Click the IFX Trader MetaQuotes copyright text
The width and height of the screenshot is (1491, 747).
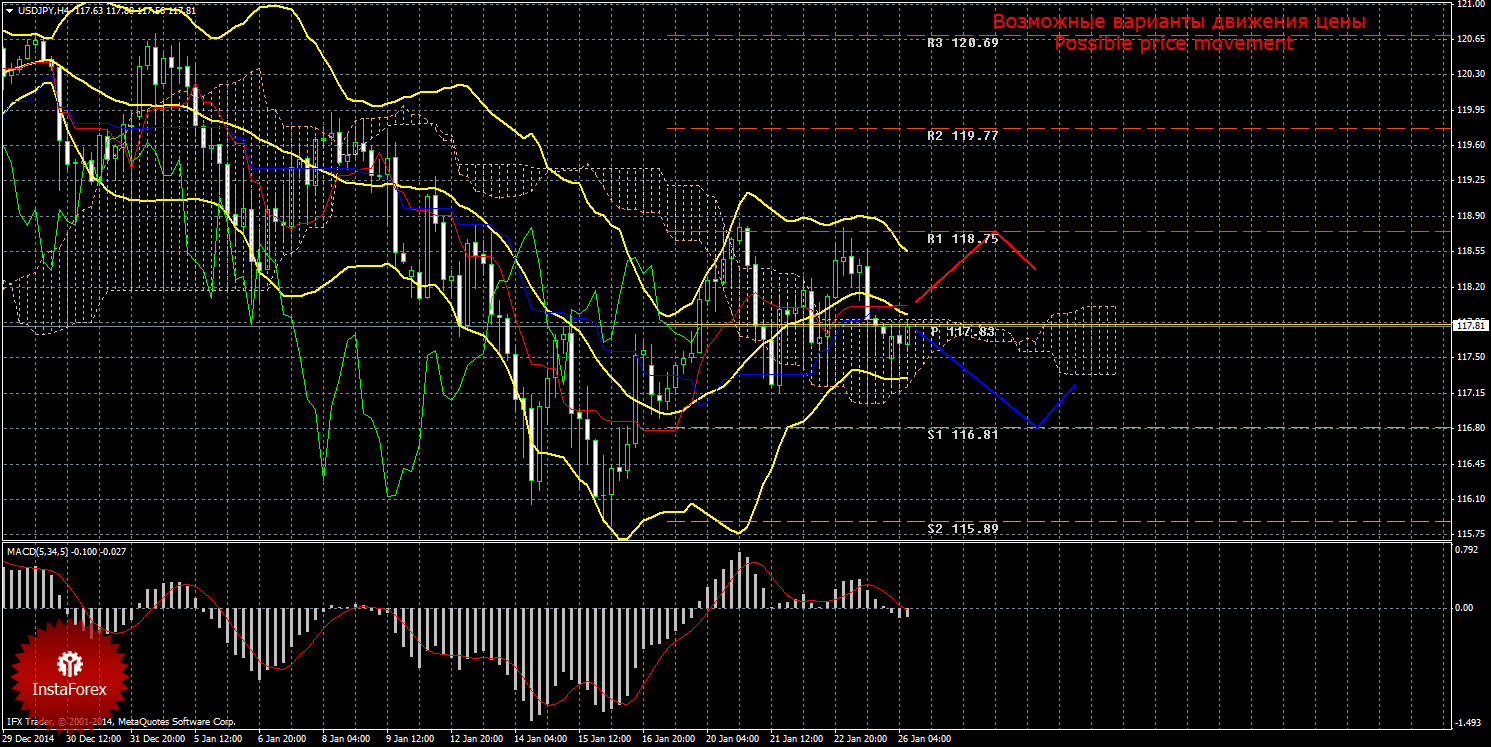click(x=120, y=721)
